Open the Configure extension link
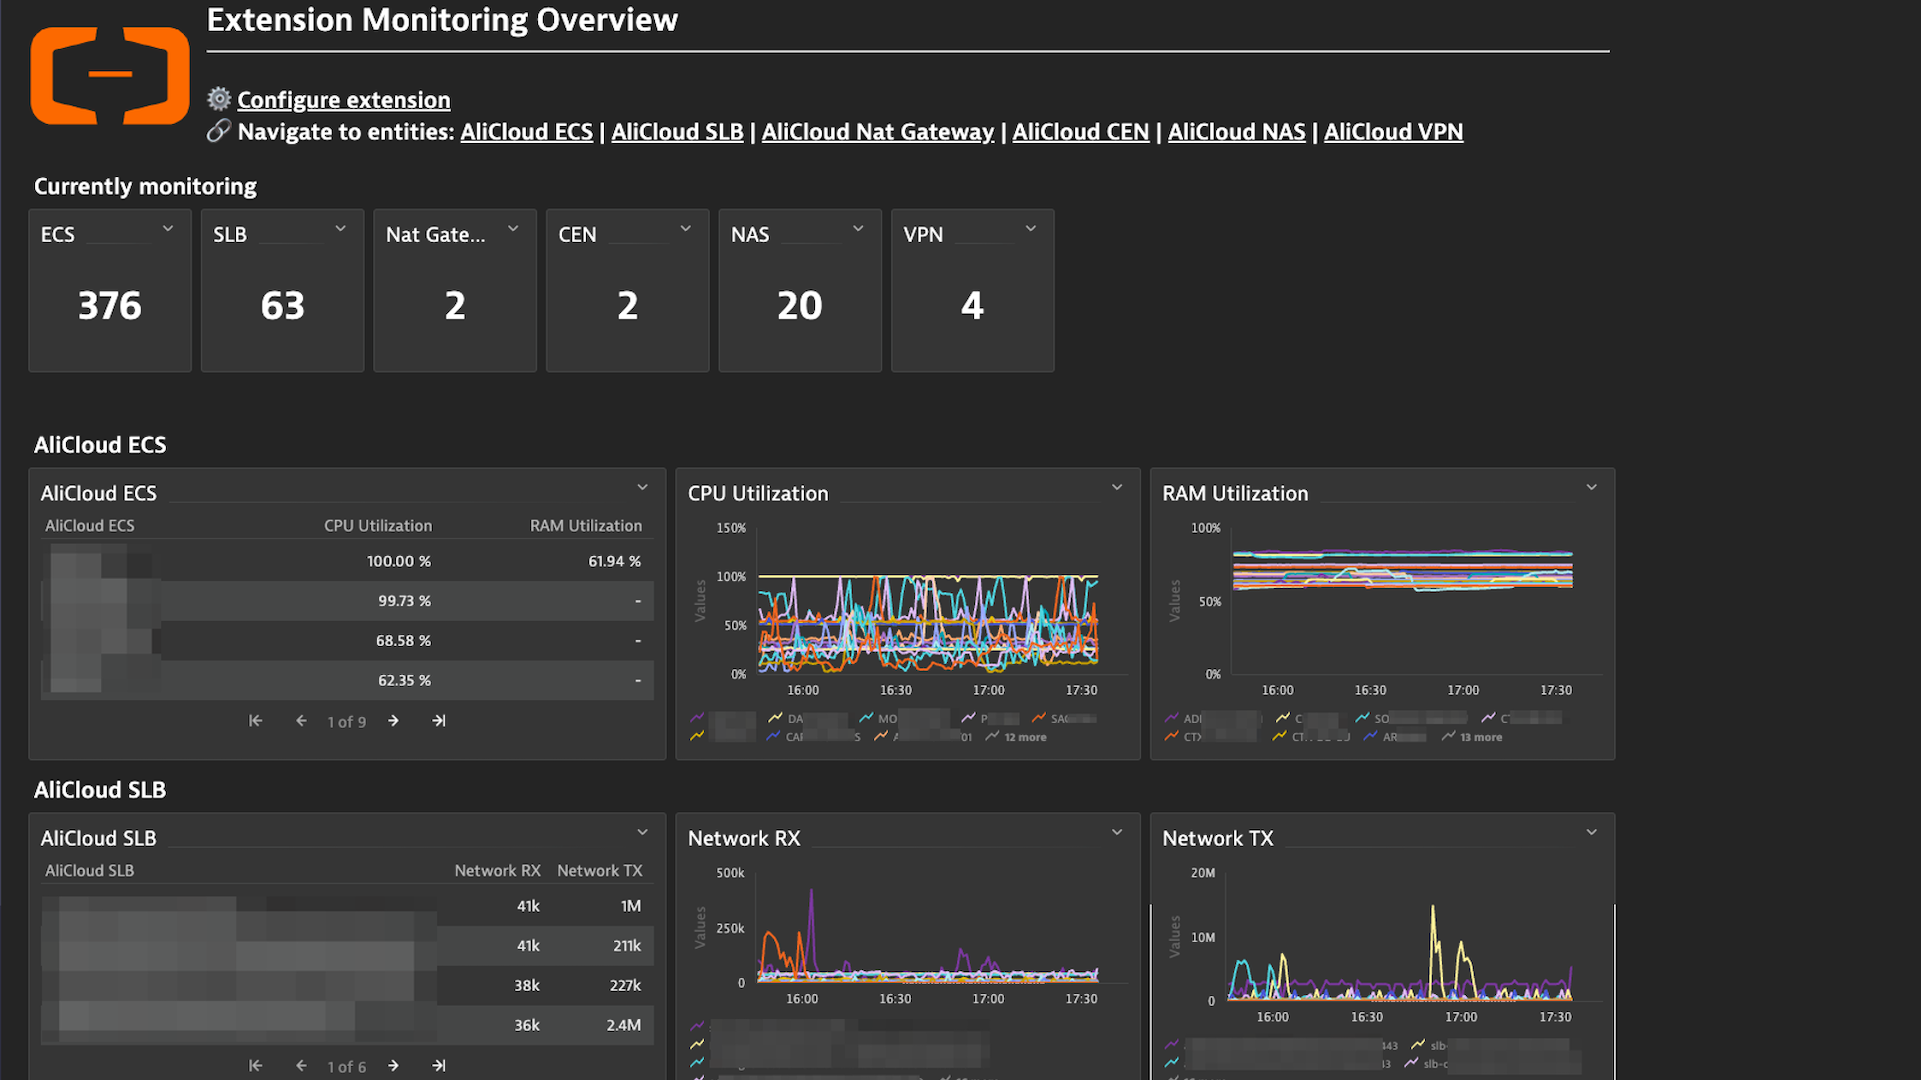The height and width of the screenshot is (1080, 1921). tap(344, 99)
